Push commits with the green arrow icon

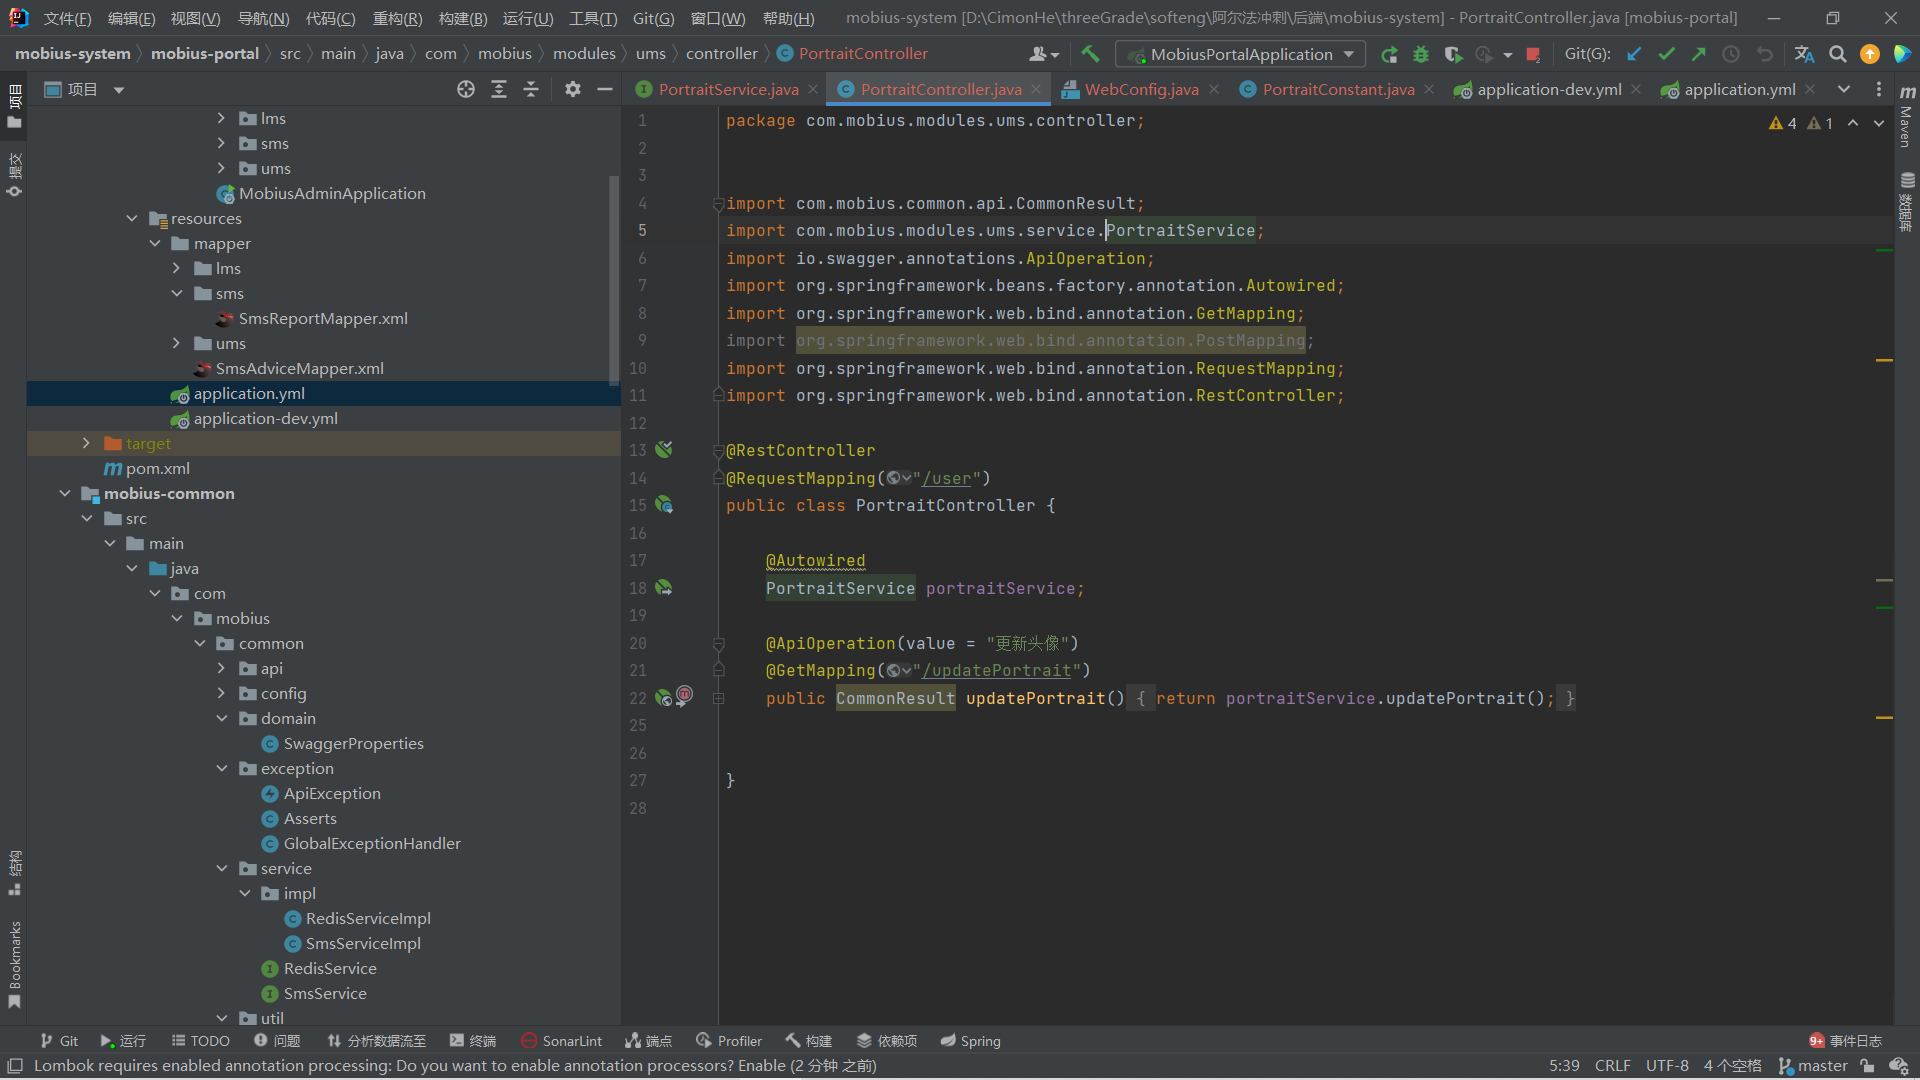[1698, 54]
